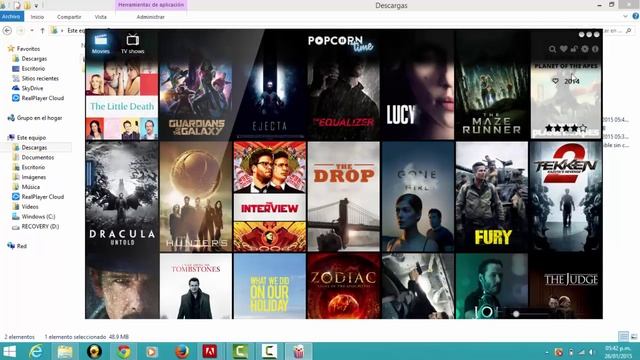Viewport: 640px width, 360px height.
Task: Open the Administrar ribbon tab
Action: [151, 17]
